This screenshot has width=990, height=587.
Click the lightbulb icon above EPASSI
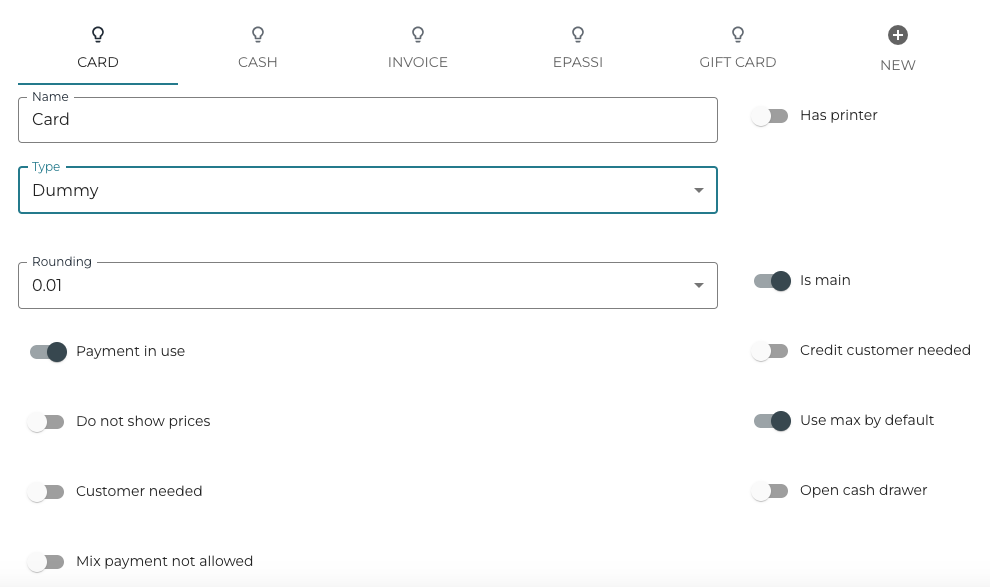(578, 35)
